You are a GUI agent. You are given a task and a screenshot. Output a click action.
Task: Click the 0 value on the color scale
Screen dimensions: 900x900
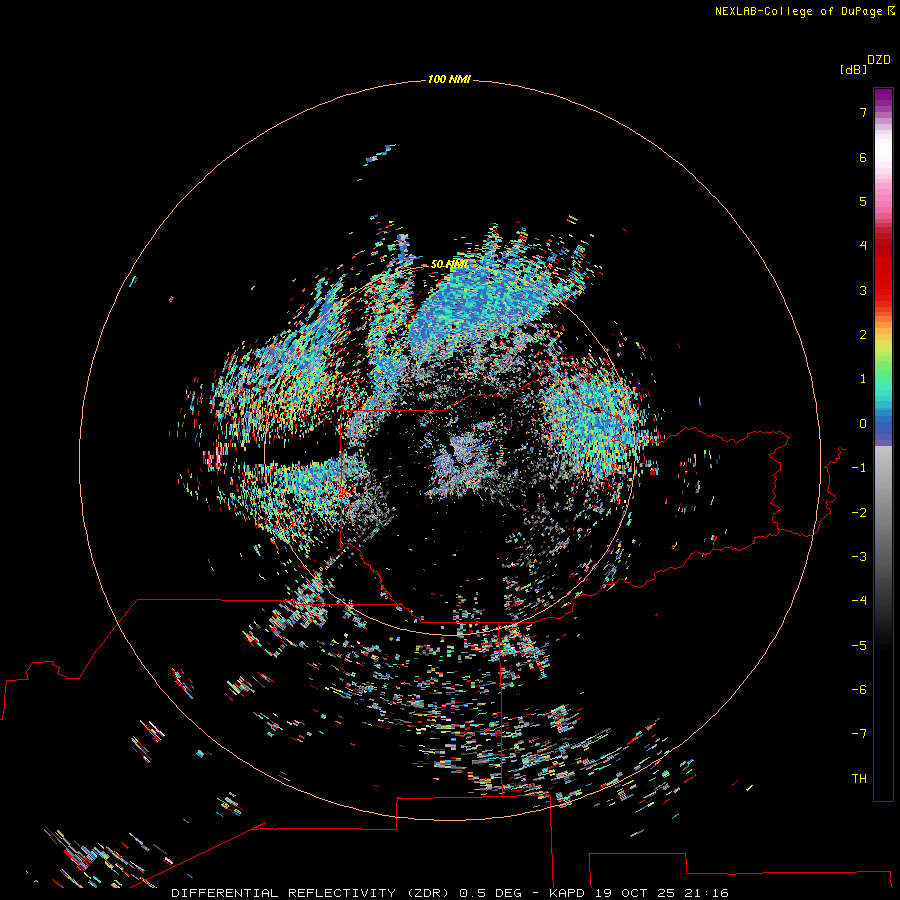point(863,424)
